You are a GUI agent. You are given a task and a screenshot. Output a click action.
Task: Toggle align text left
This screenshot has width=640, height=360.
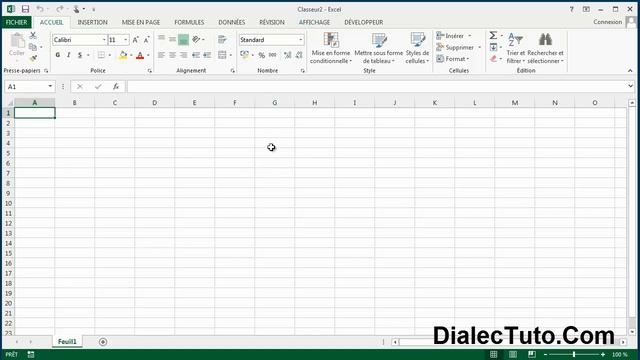click(161, 55)
